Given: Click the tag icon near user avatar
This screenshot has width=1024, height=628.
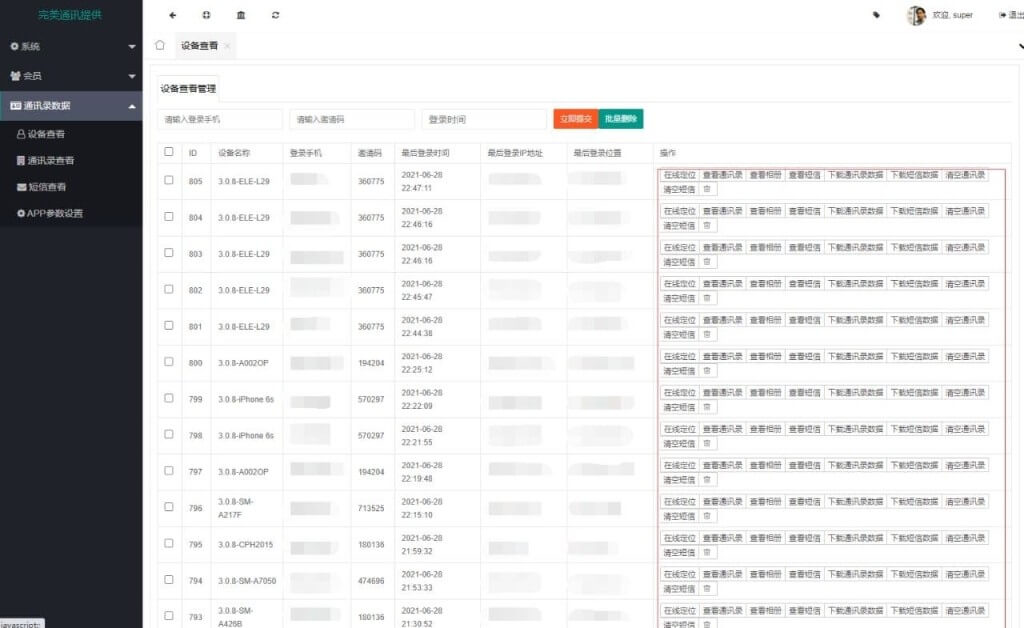Looking at the screenshot, I should [x=876, y=15].
